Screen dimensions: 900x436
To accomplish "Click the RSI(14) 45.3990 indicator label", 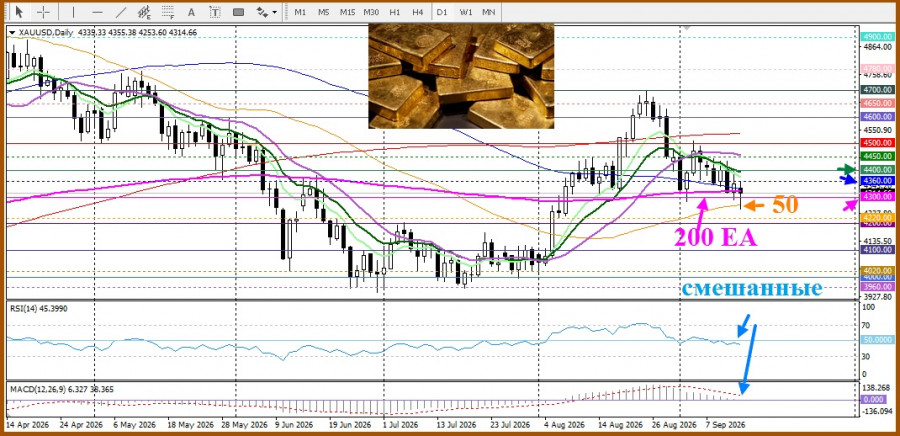I will (x=38, y=309).
